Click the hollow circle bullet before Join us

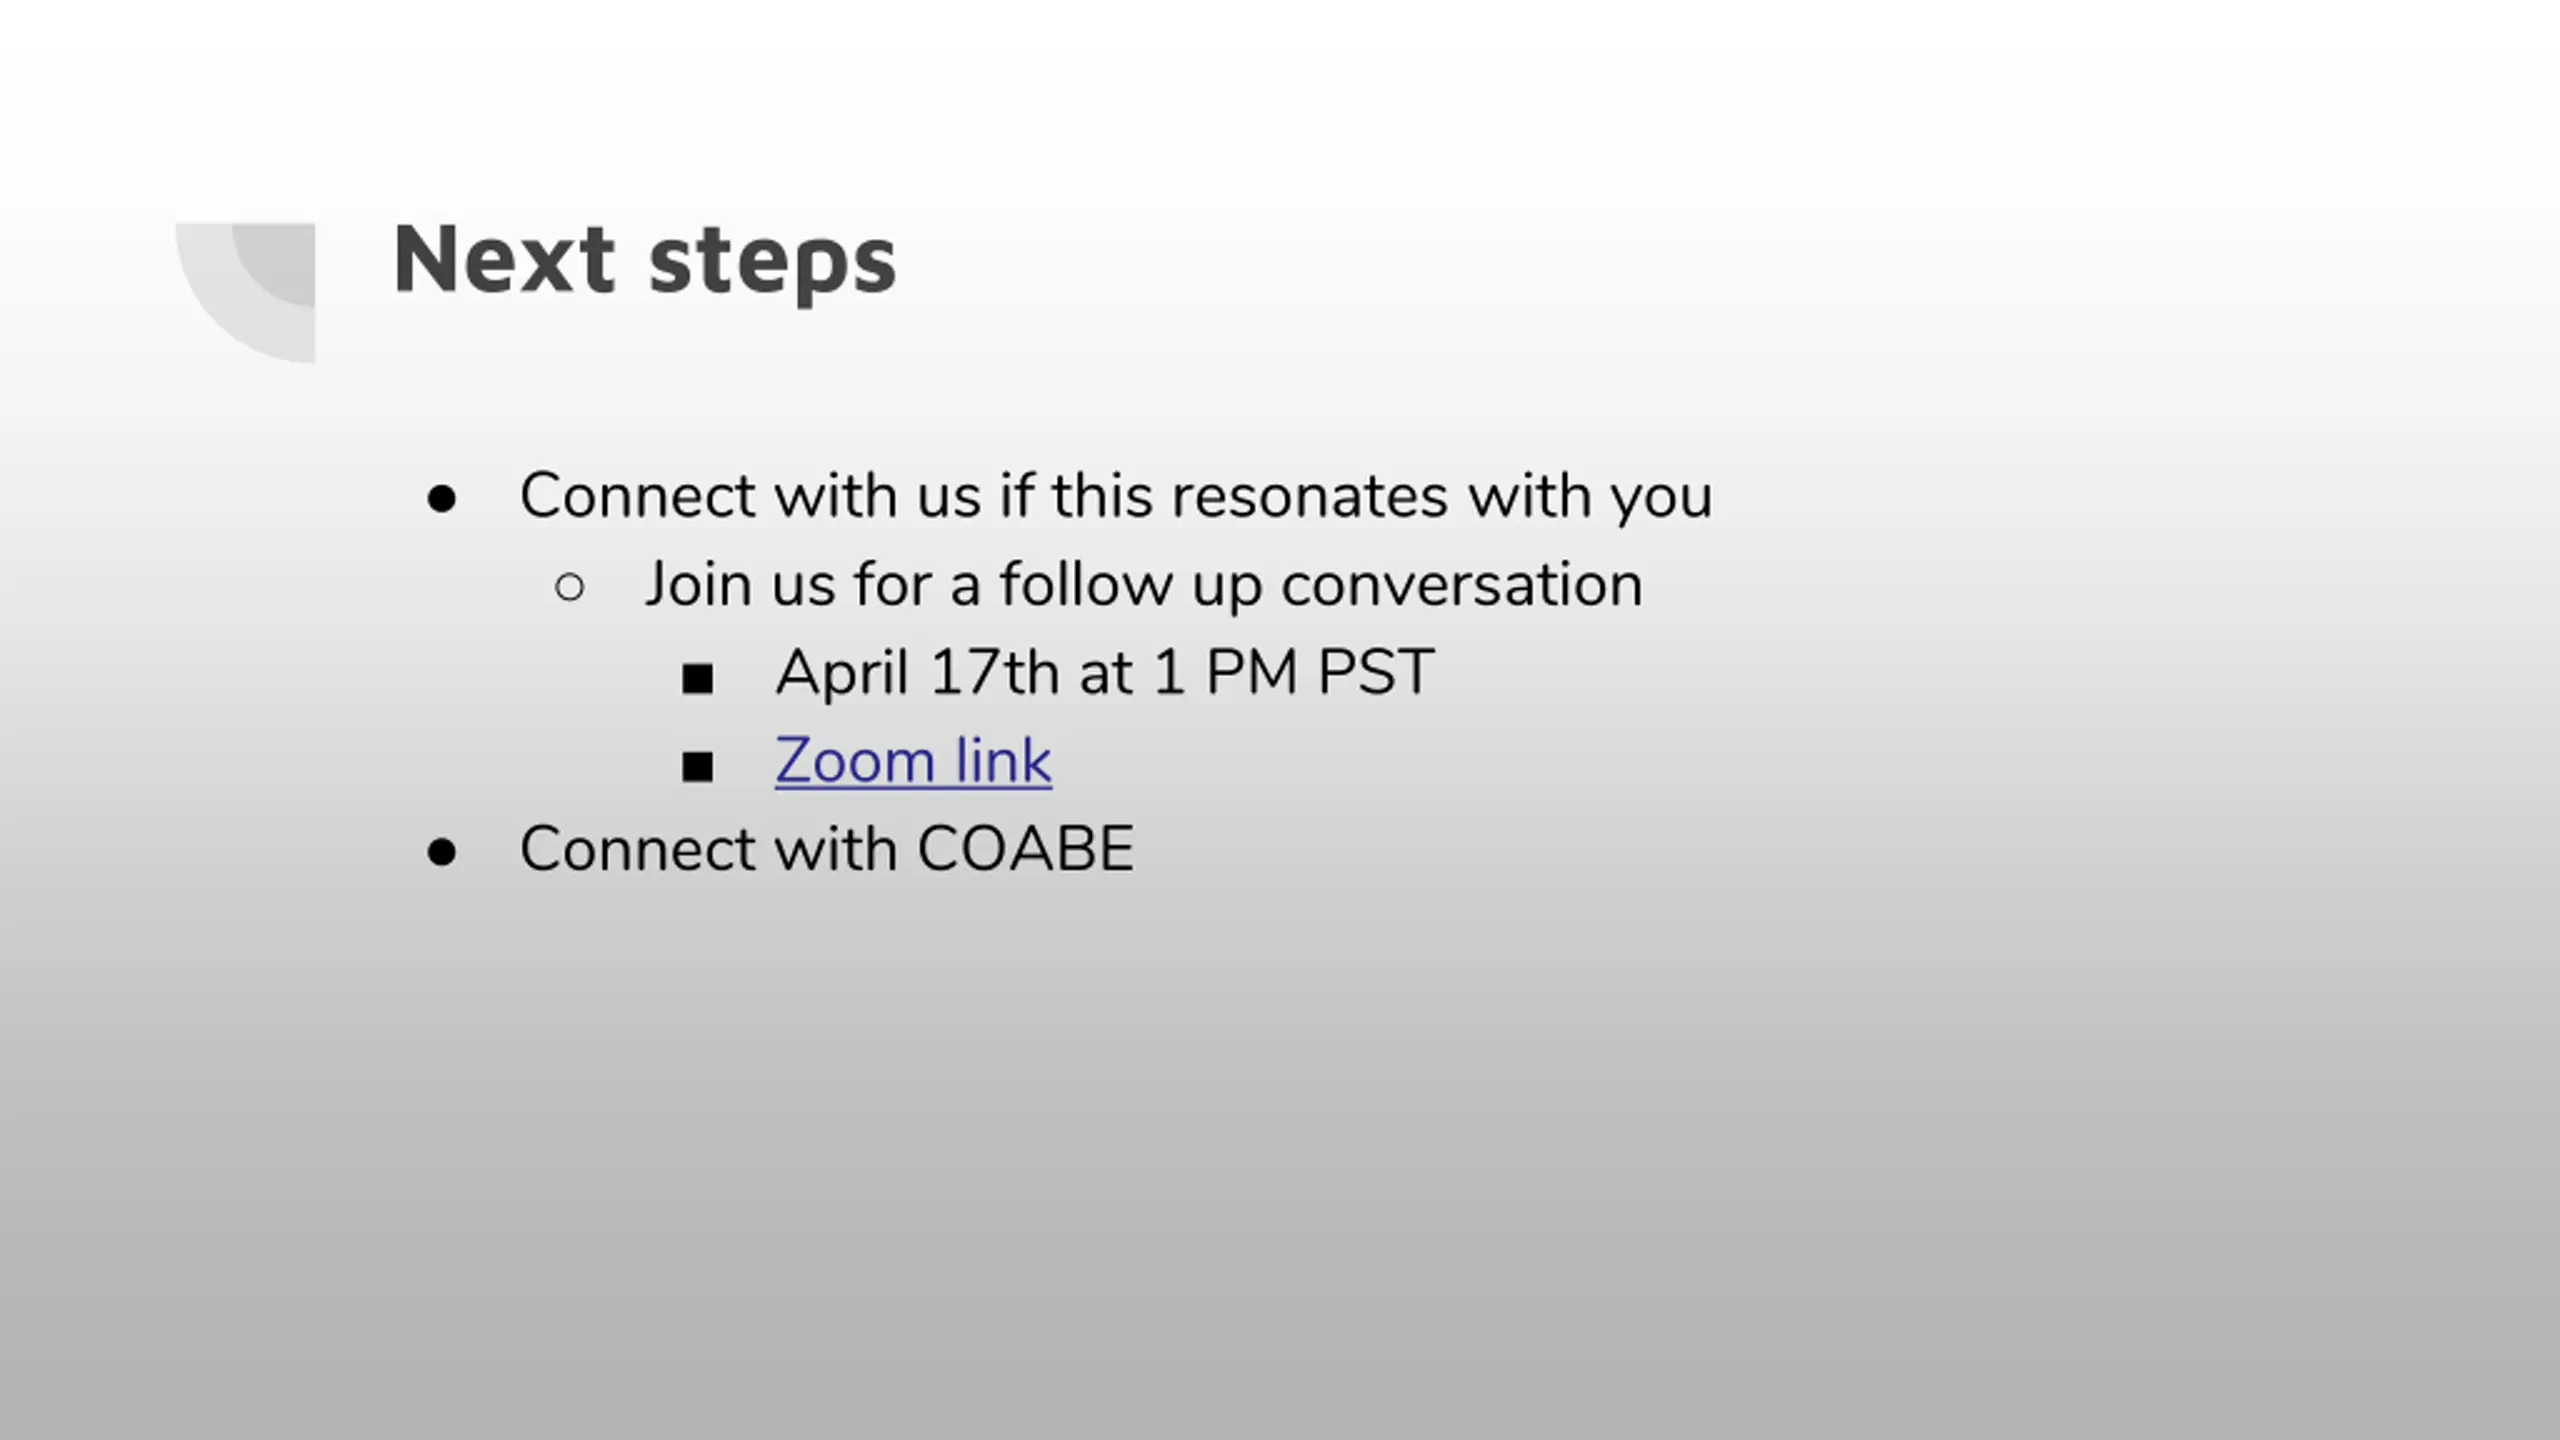tap(569, 587)
